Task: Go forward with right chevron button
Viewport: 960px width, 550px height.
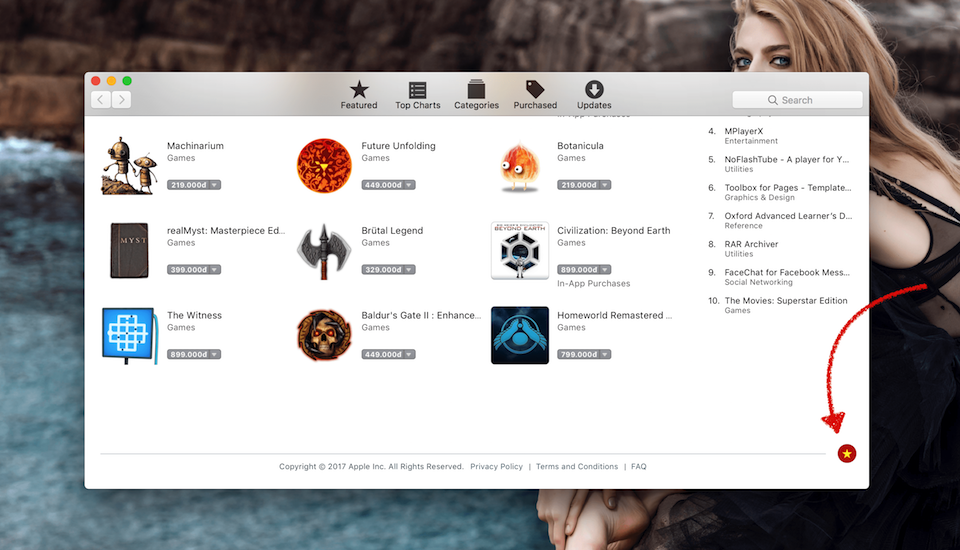Action: point(121,99)
